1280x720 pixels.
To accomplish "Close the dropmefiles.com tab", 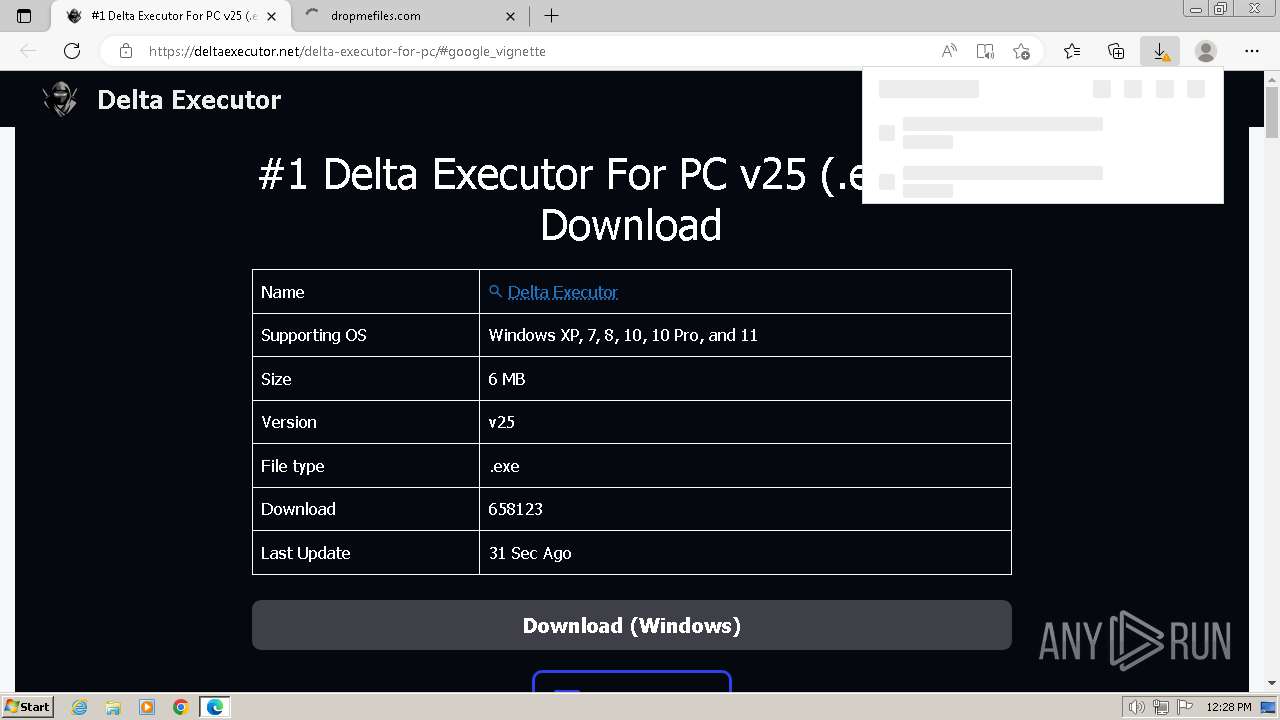I will pyautogui.click(x=511, y=16).
